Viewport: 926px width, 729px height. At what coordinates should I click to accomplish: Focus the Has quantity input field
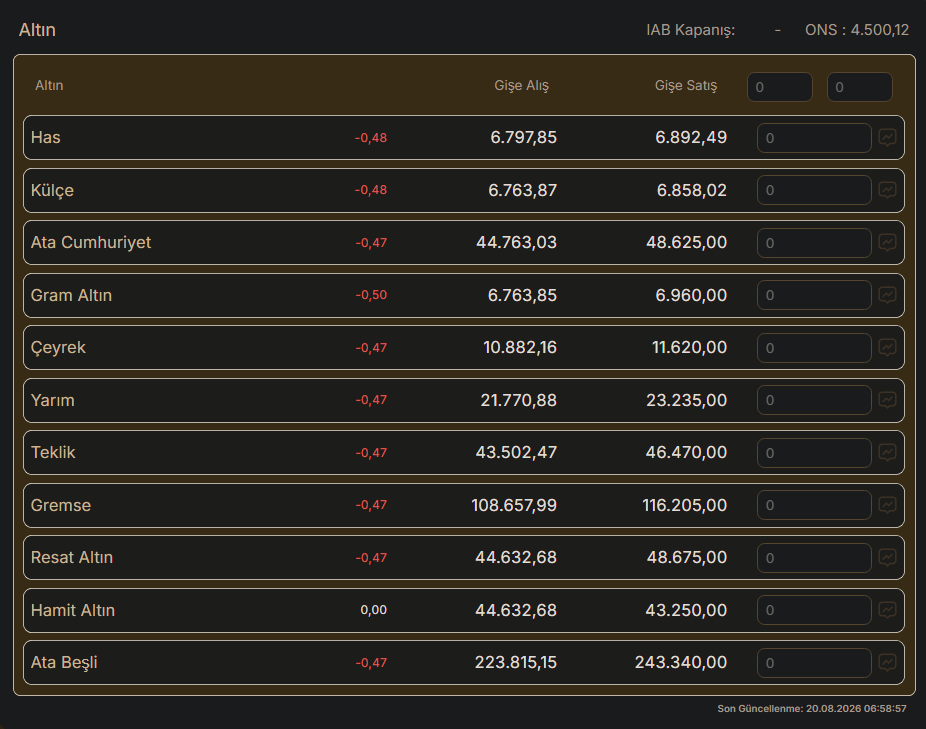[814, 138]
